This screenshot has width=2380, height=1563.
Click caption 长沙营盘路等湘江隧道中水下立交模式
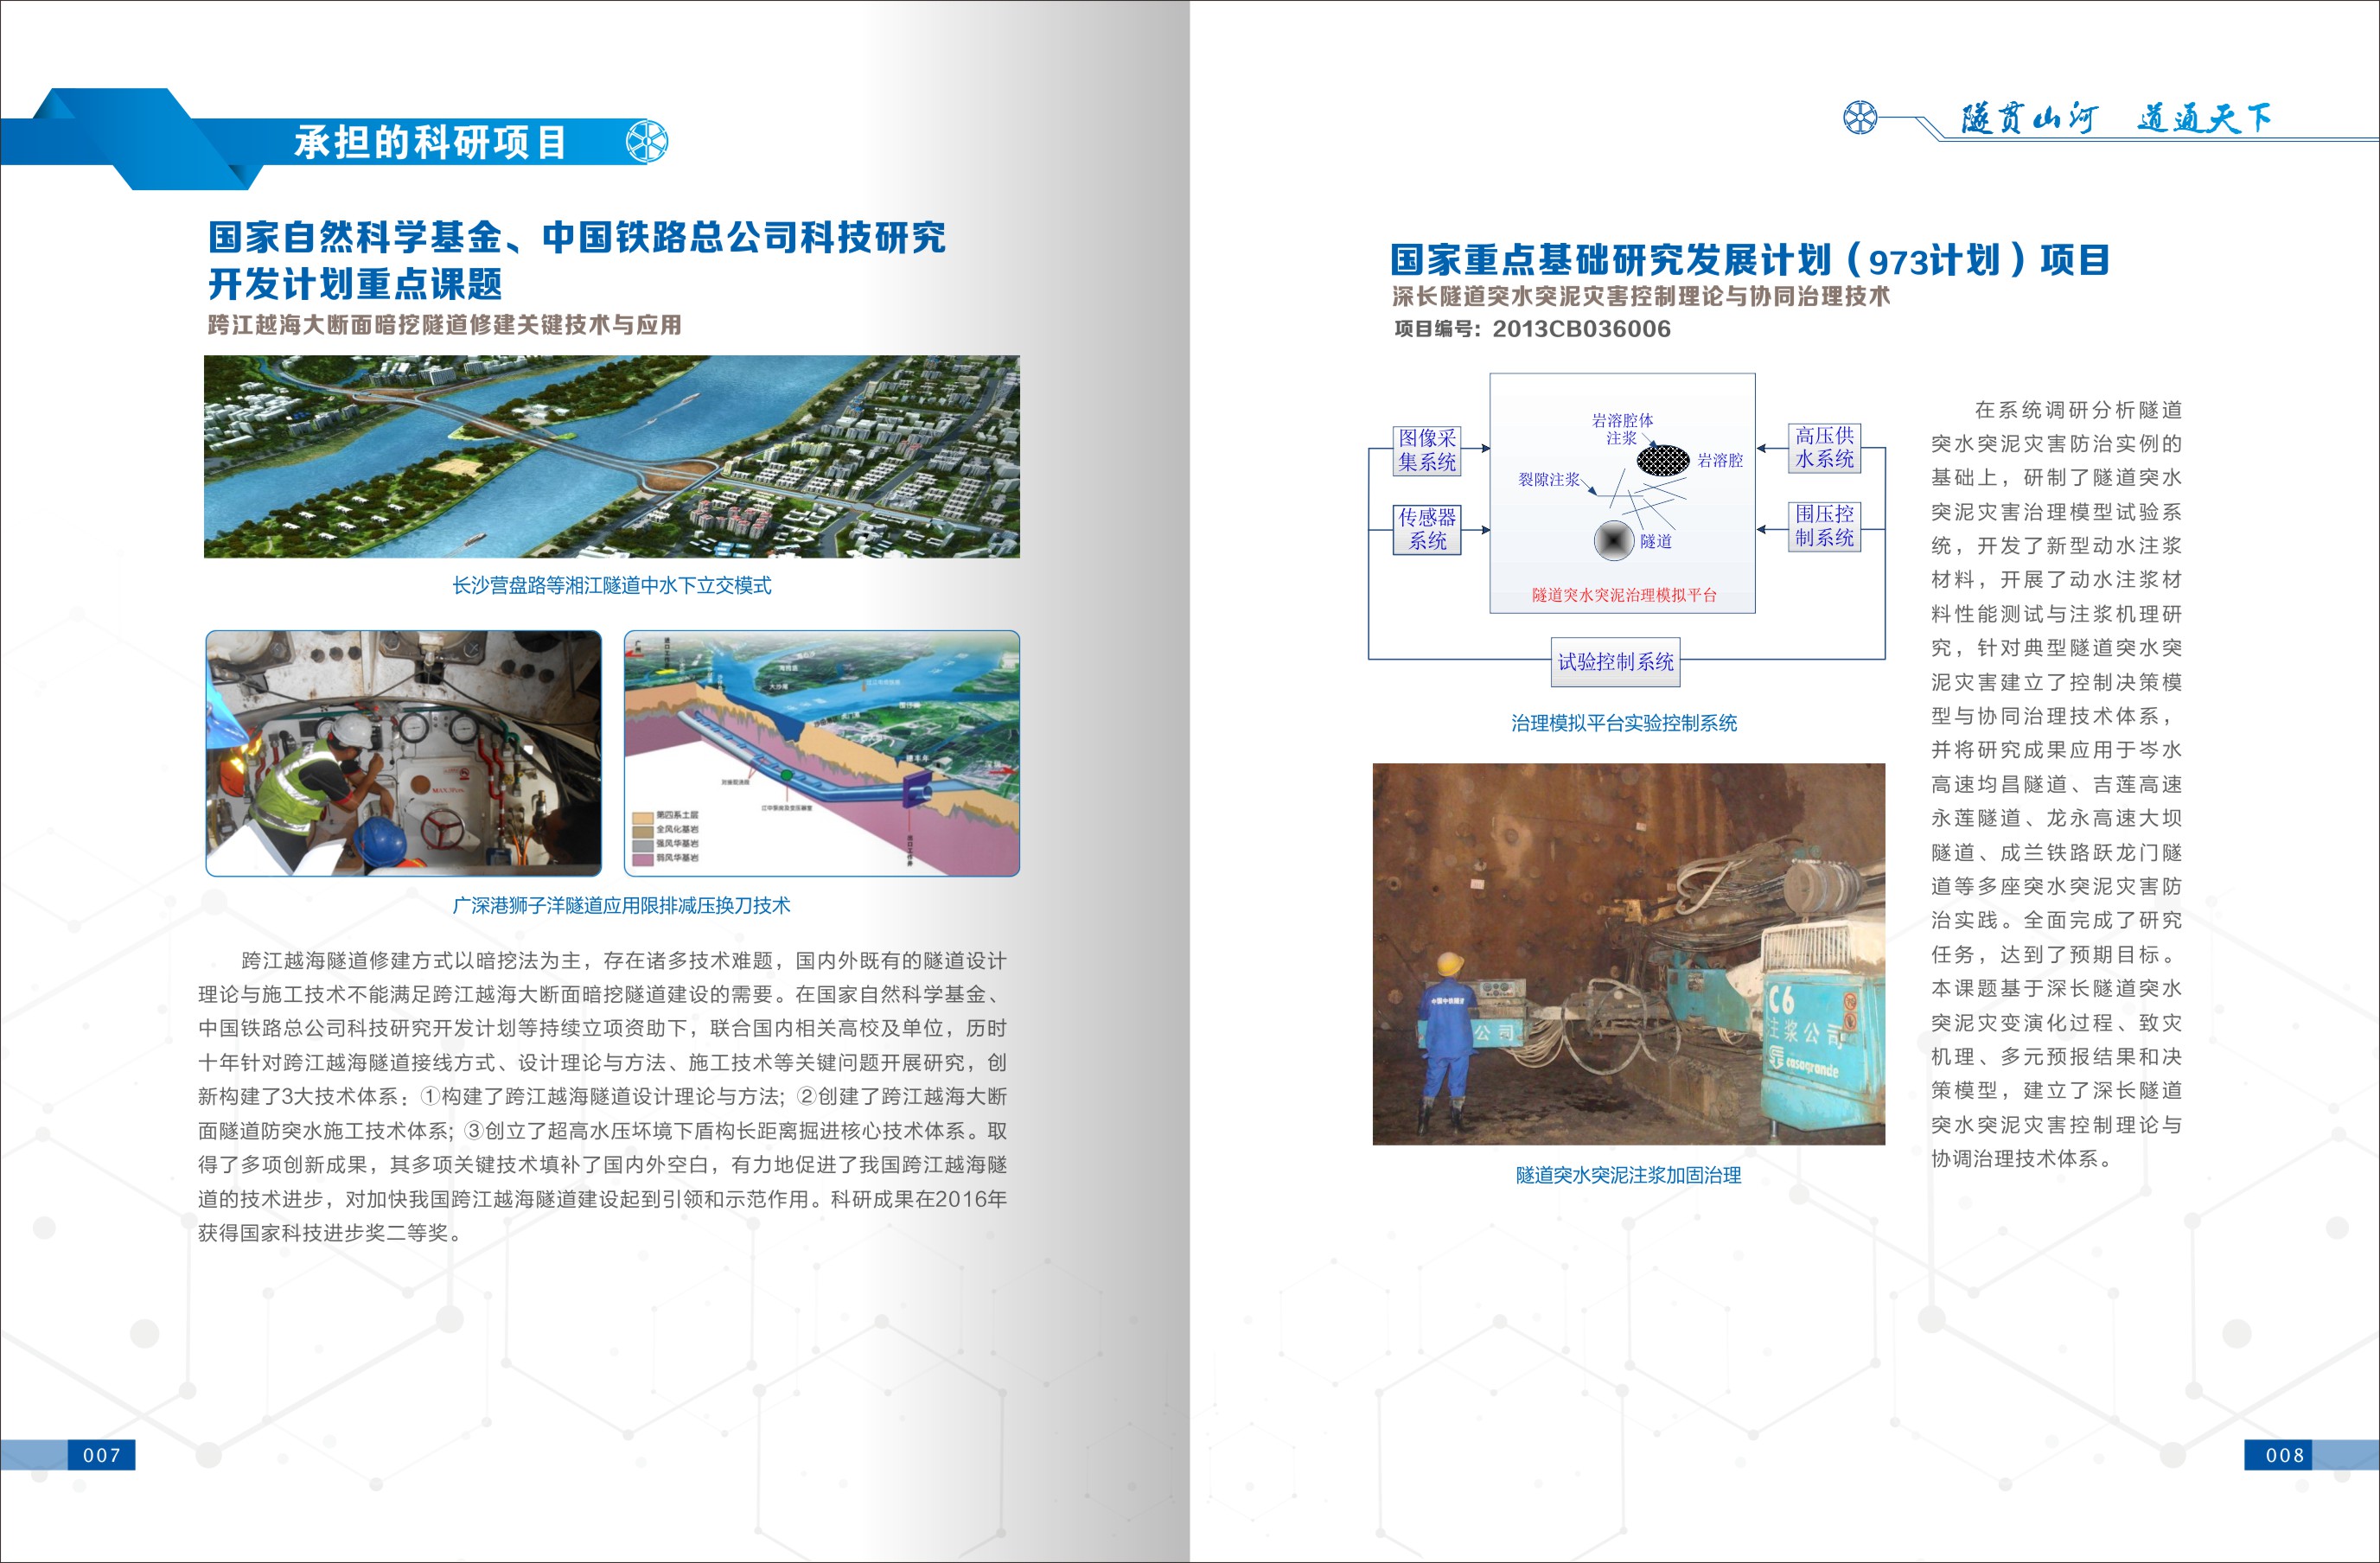pos(611,586)
